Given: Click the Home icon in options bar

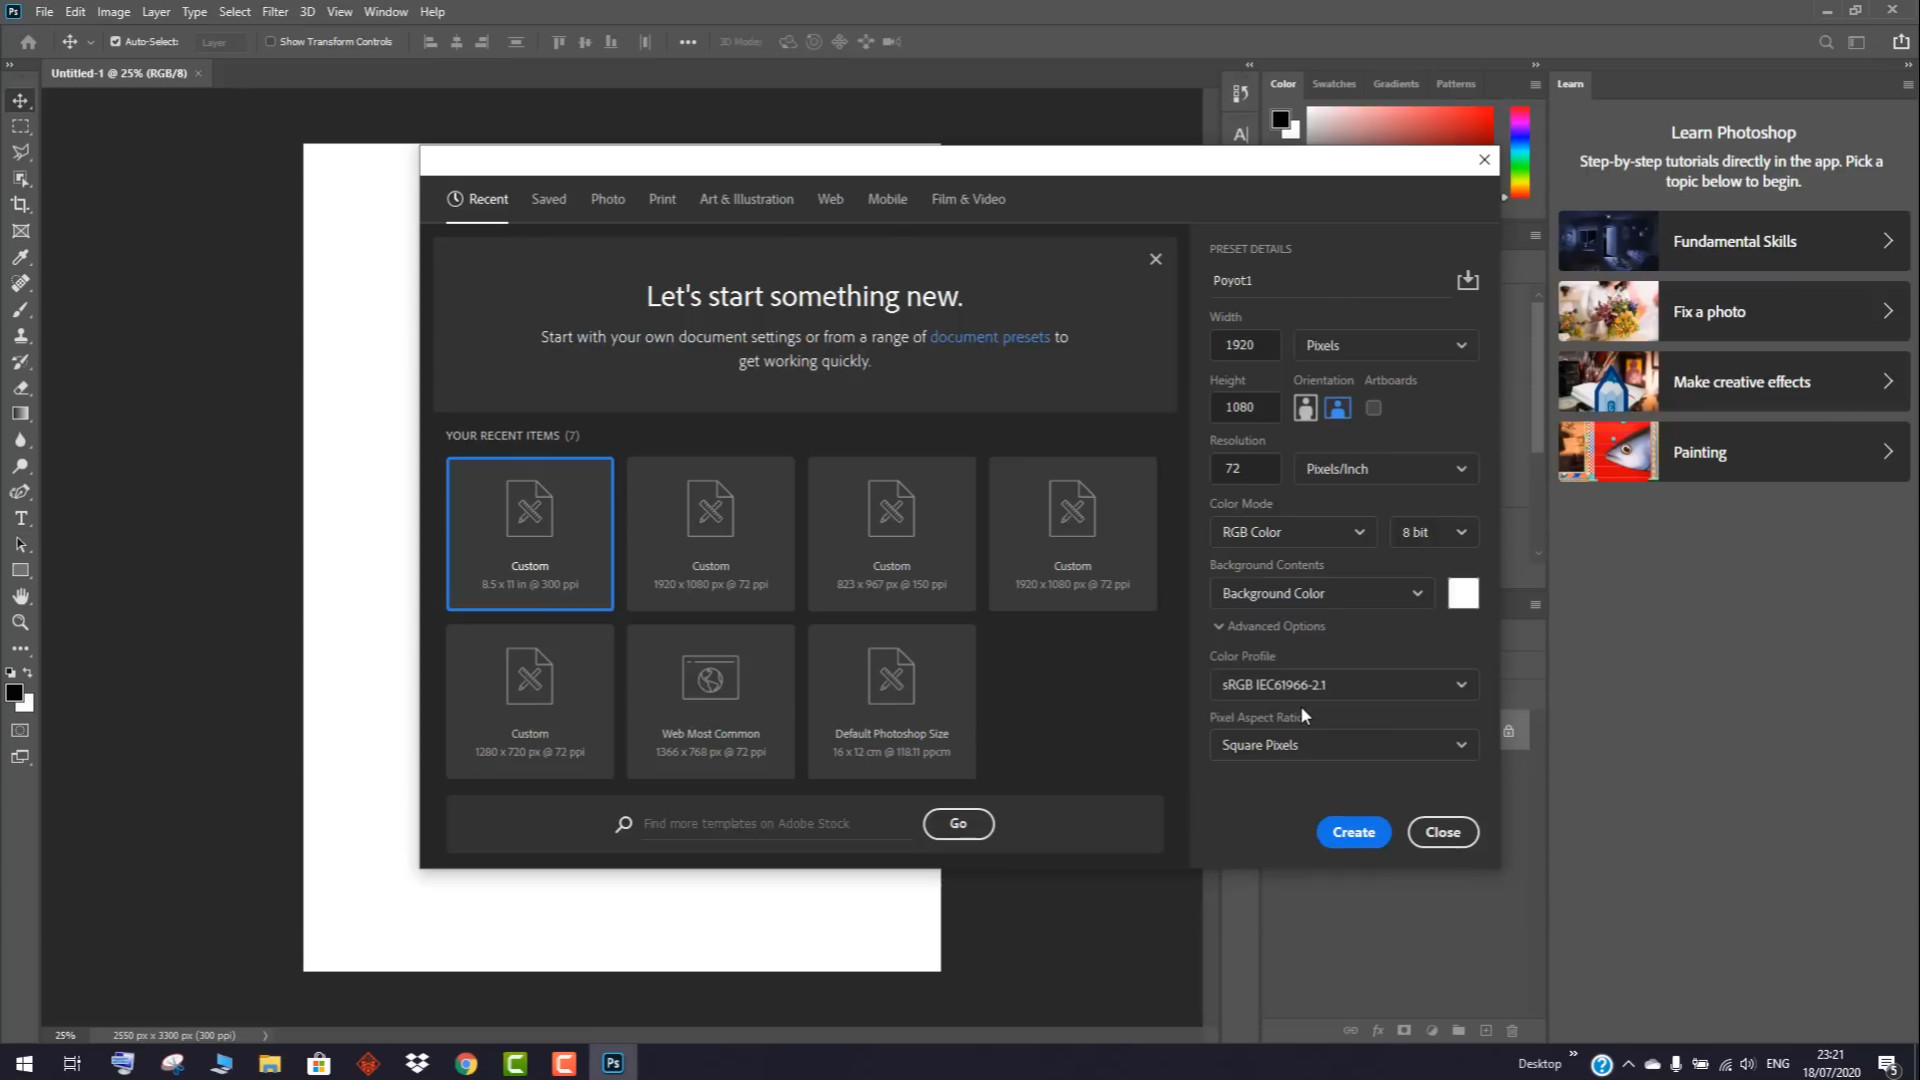Looking at the screenshot, I should [28, 42].
